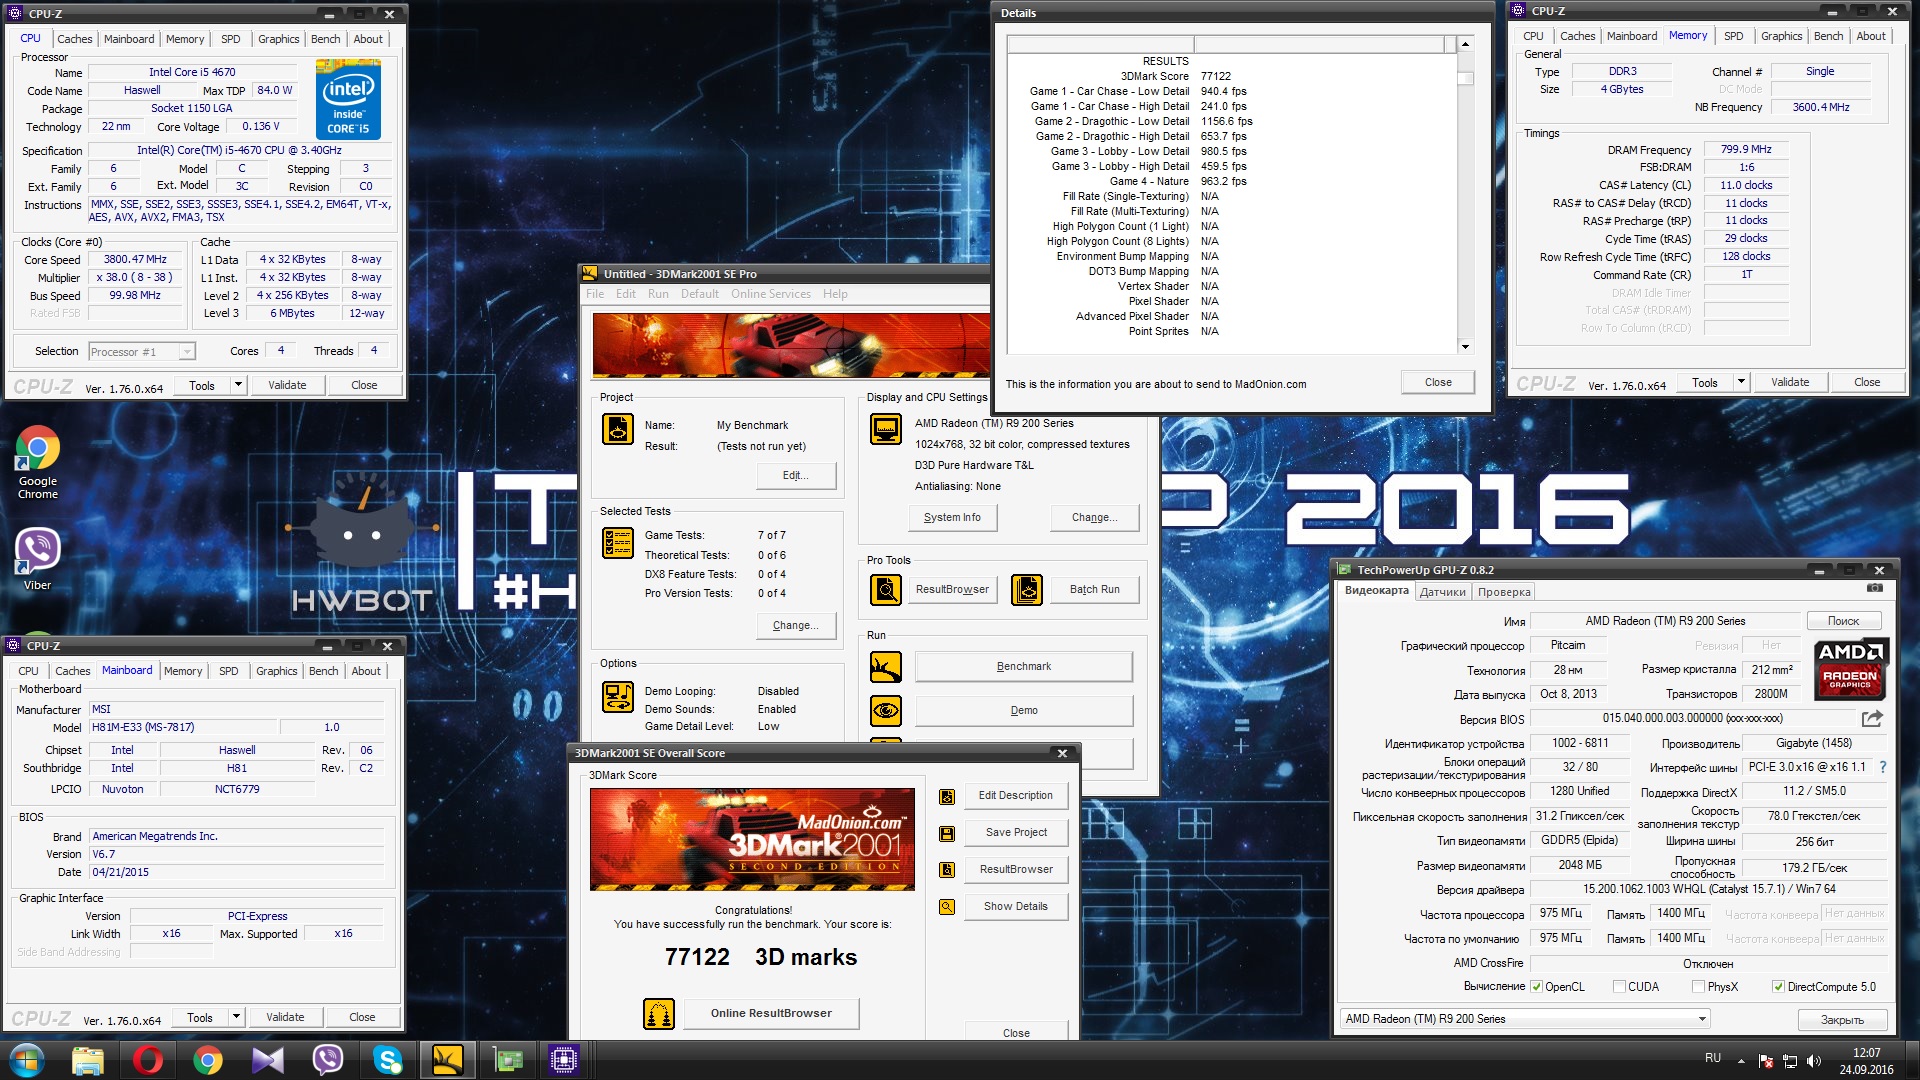Open the Online Services menu in 3DMark2001
1920x1080 pixels.
[770, 294]
